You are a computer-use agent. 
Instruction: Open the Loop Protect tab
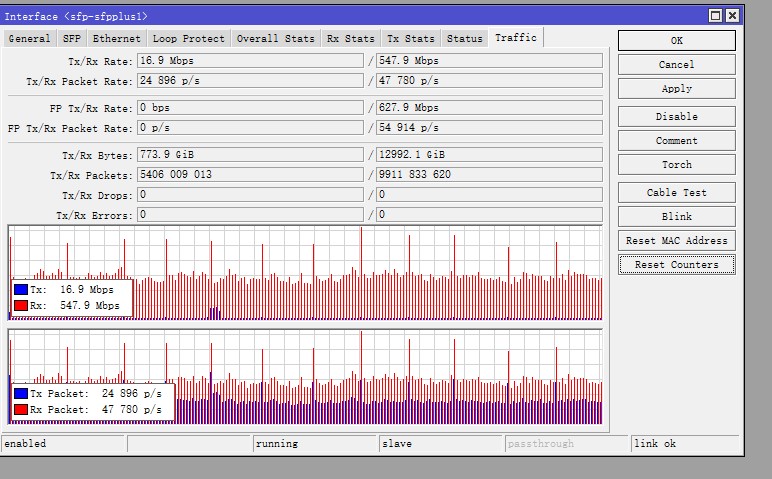189,38
